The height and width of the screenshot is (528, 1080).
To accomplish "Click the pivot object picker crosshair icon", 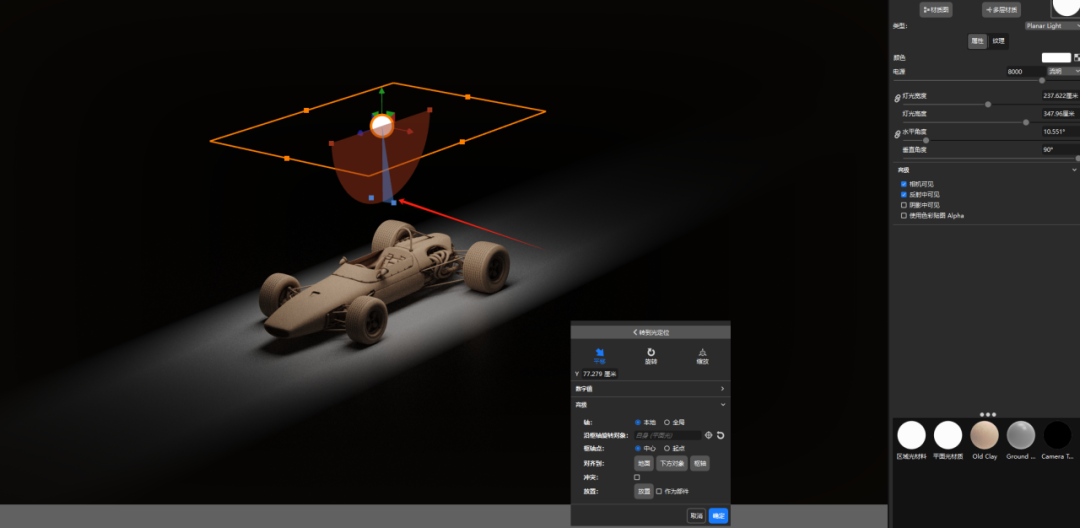I will (709, 435).
